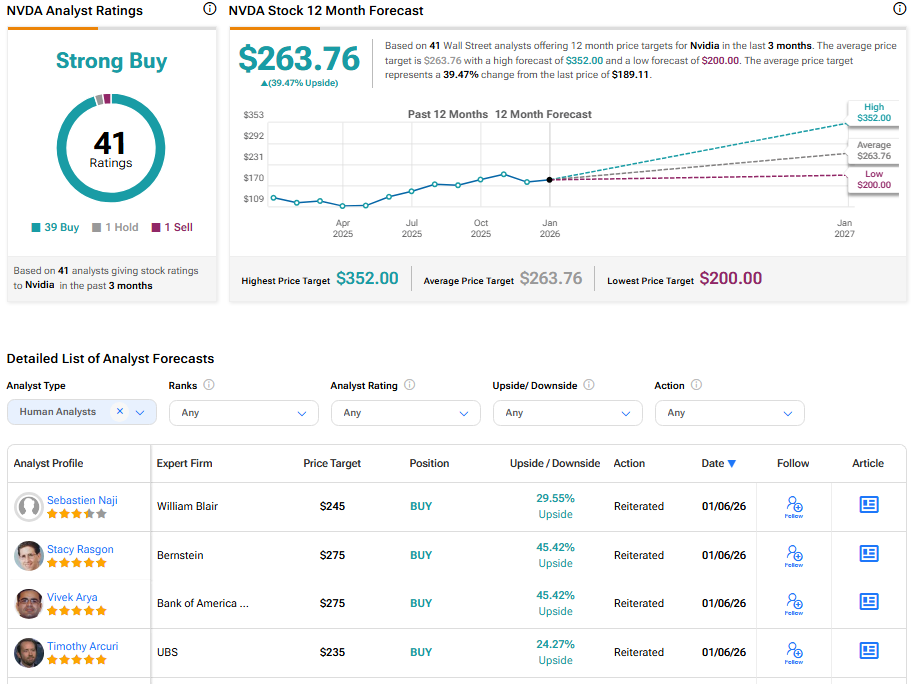Open article icon for Vivek Arya

pos(869,602)
